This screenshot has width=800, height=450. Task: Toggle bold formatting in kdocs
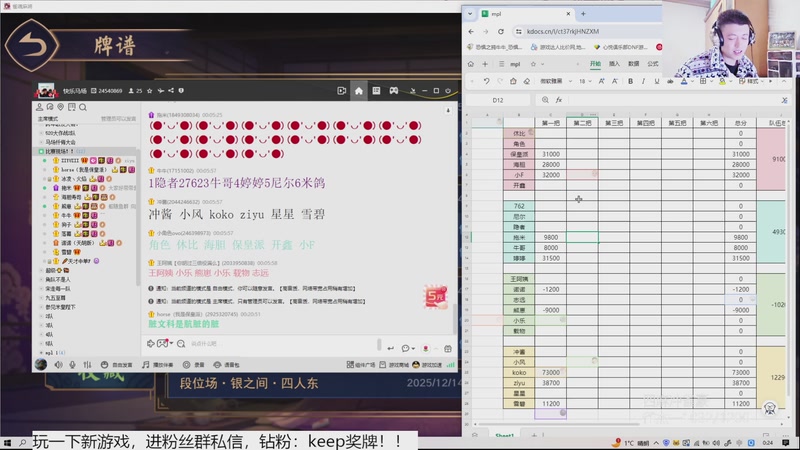[631, 81]
